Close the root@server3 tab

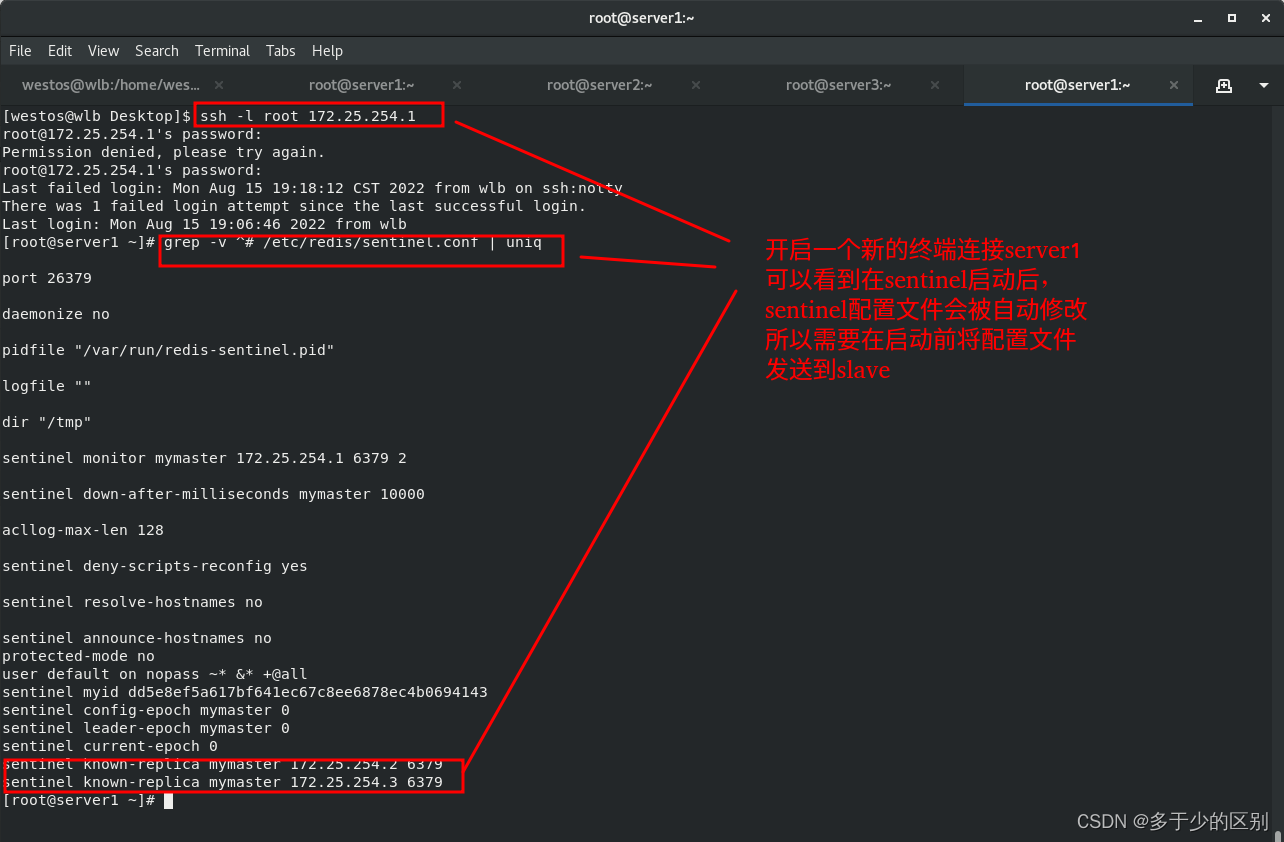click(x=936, y=85)
